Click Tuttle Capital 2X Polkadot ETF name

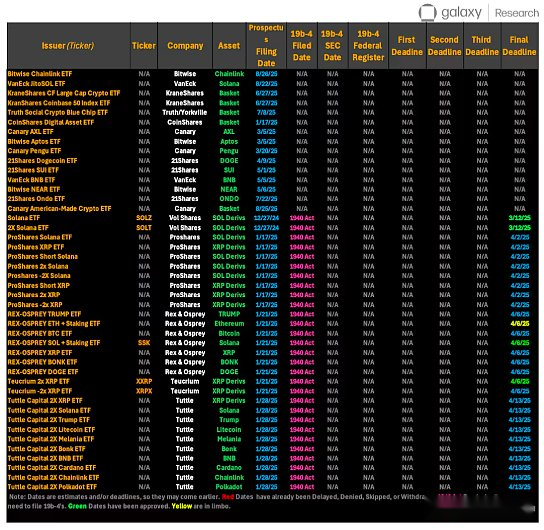pyautogui.click(x=52, y=487)
